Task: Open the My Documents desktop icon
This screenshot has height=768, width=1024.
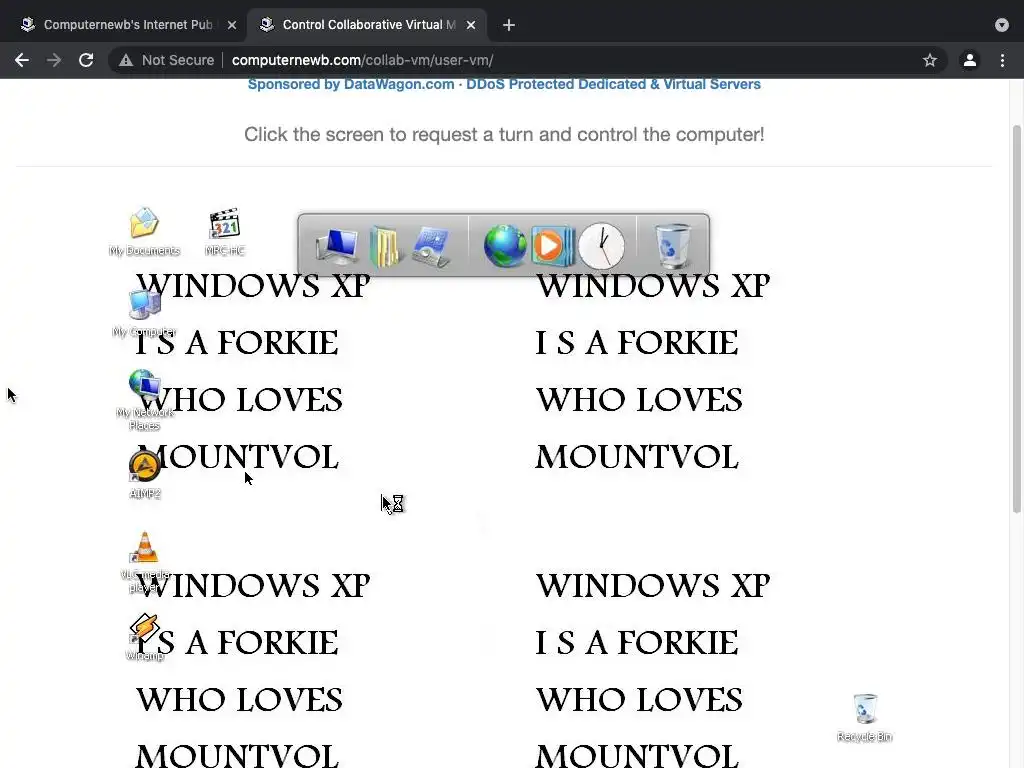Action: click(144, 231)
